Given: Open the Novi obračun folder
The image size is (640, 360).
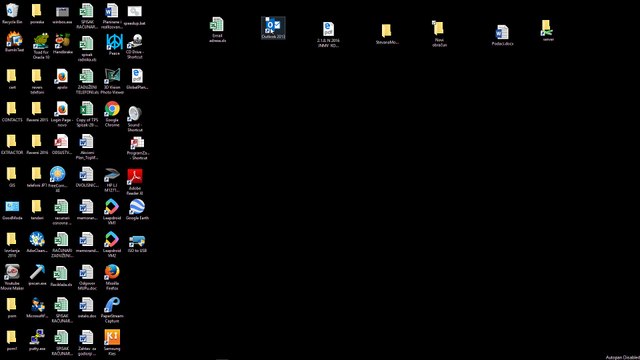Looking at the screenshot, I should (439, 34).
